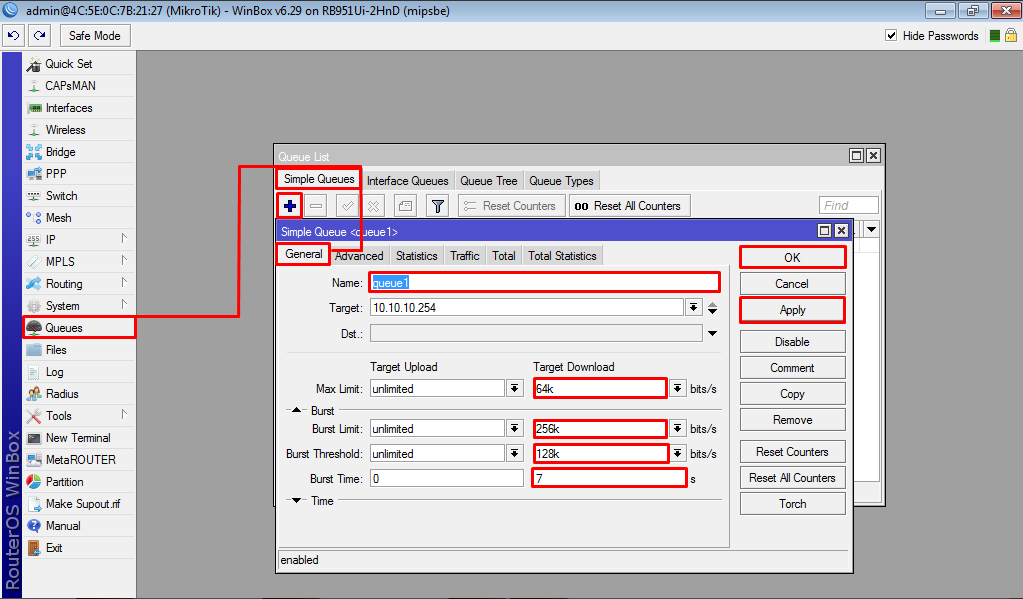Open the Advanced tab
Image resolution: width=1023 pixels, height=599 pixels.
359,256
